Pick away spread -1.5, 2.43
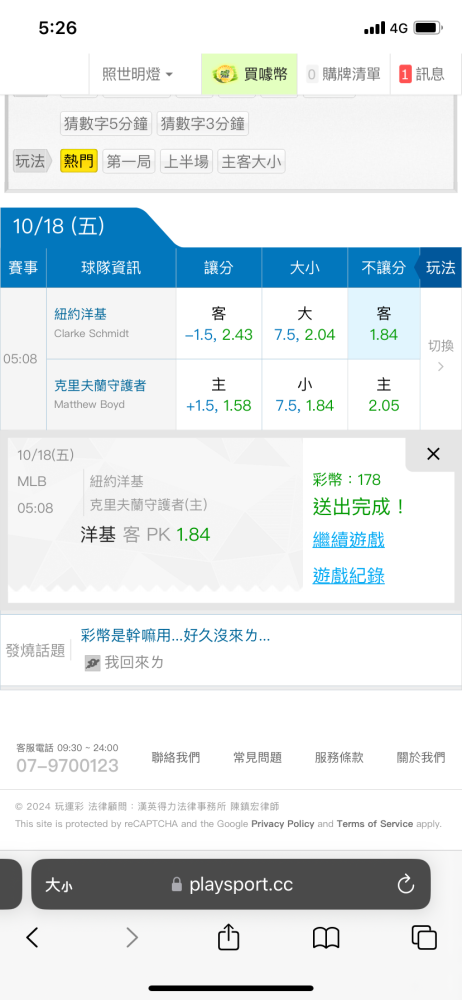462x1000 pixels. click(219, 323)
